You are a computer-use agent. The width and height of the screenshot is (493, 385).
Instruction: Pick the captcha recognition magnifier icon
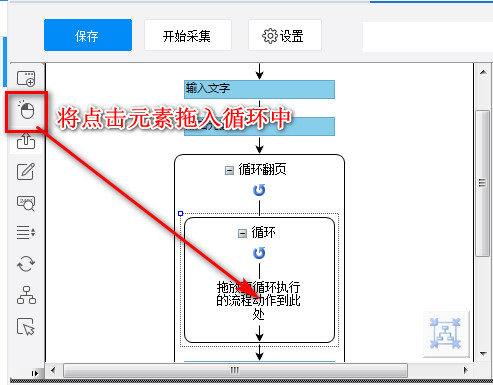click(26, 203)
